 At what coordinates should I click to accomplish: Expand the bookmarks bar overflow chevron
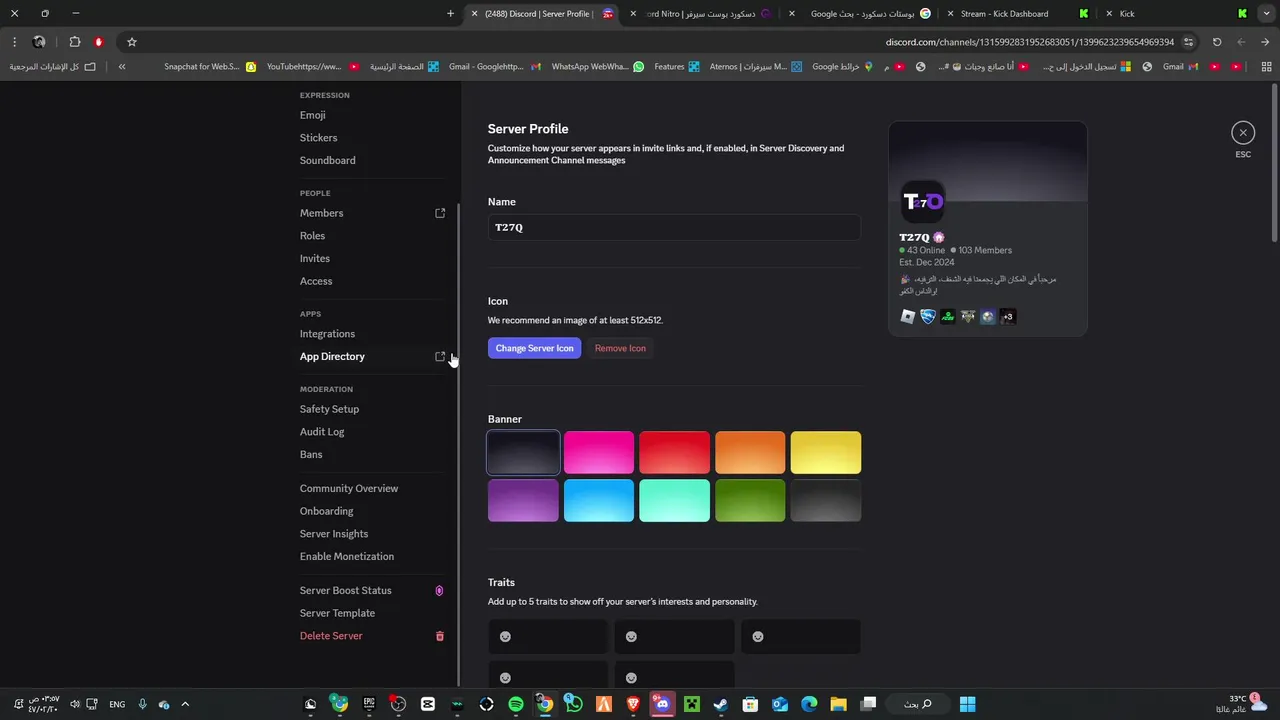(x=122, y=67)
